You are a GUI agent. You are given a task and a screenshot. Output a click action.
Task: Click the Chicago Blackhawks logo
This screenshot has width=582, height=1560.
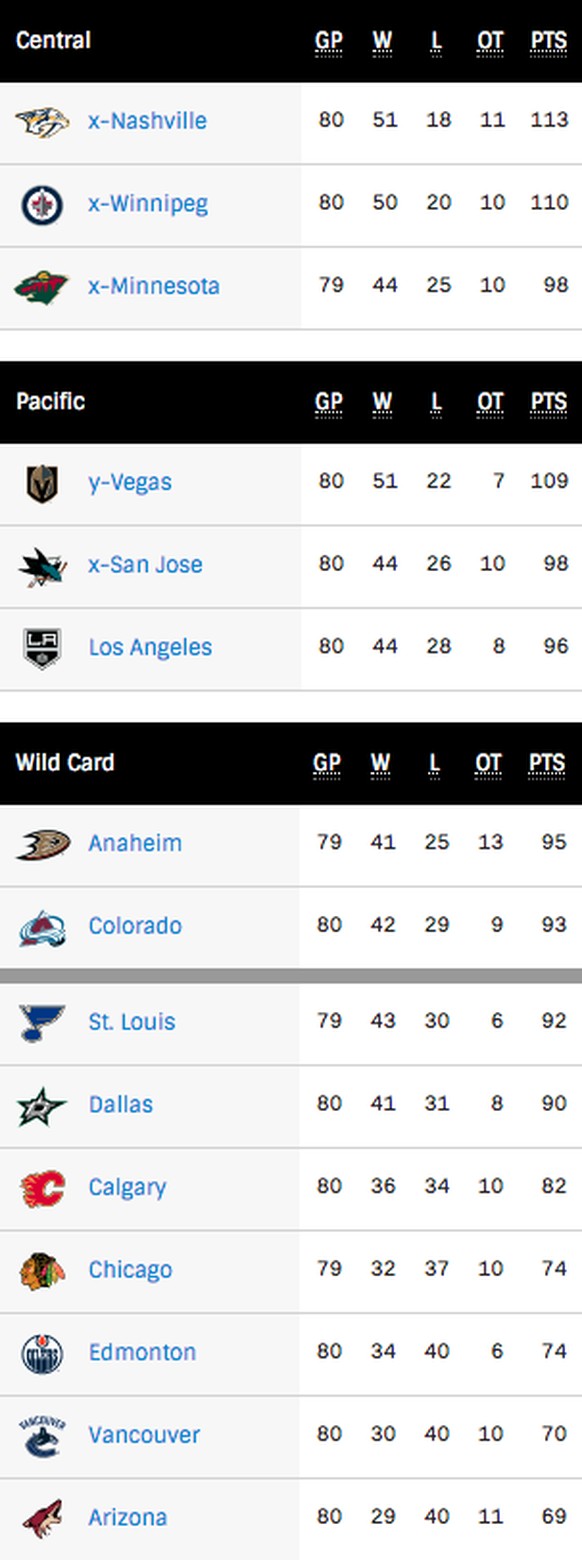[42, 1271]
